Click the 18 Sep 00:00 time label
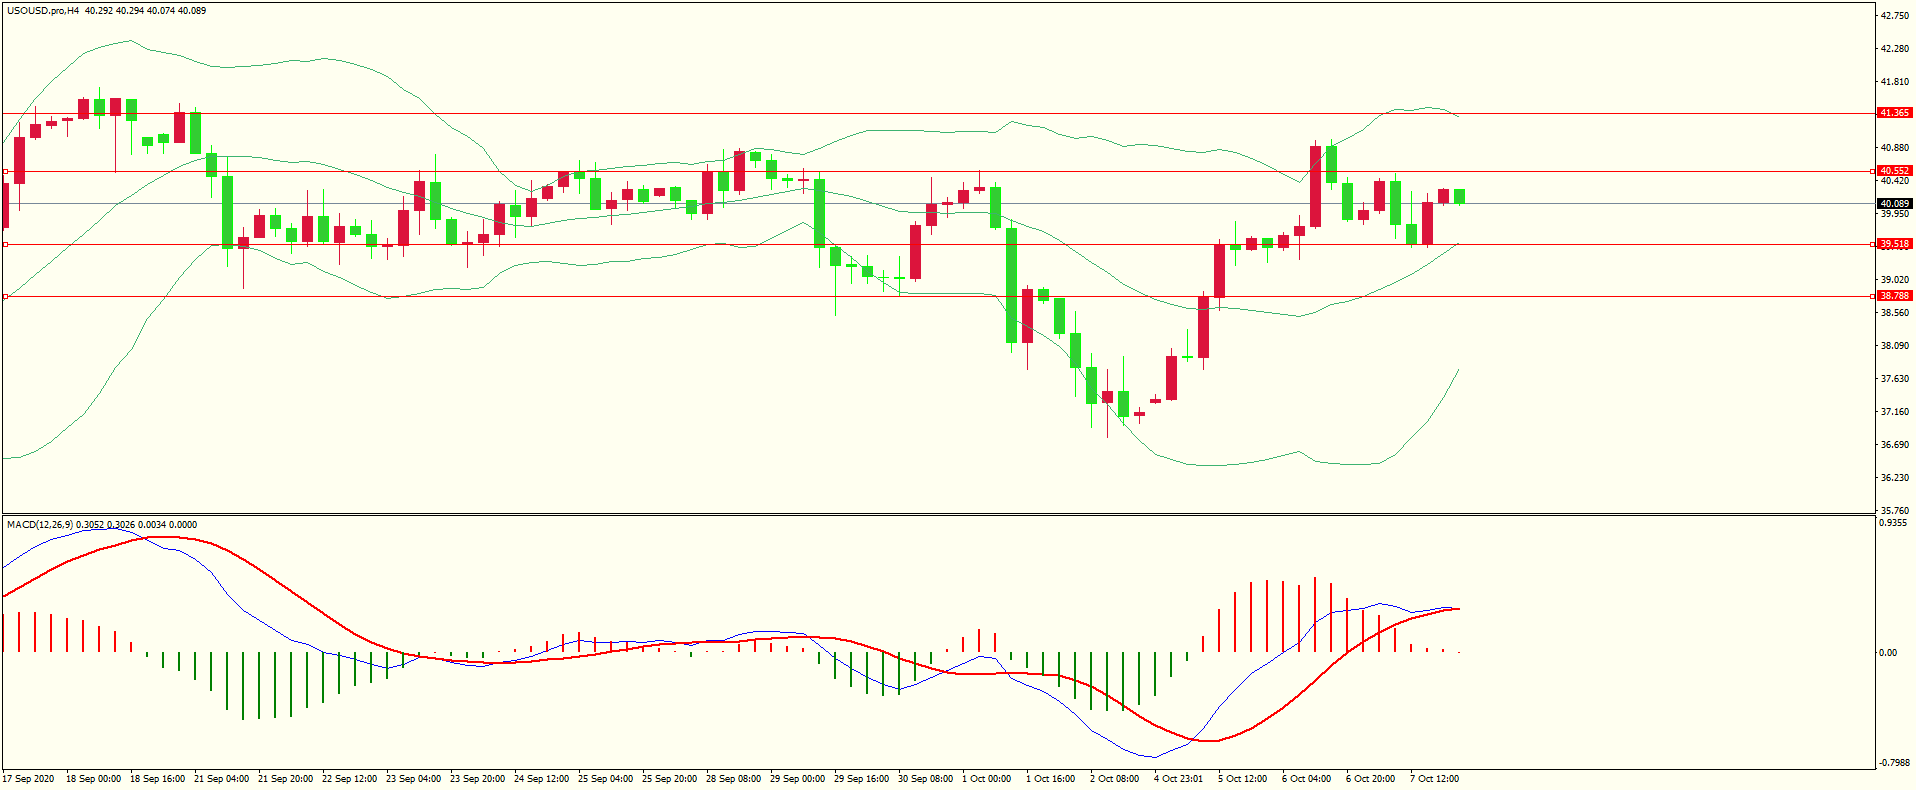Image resolution: width=1916 pixels, height=790 pixels. [93, 779]
